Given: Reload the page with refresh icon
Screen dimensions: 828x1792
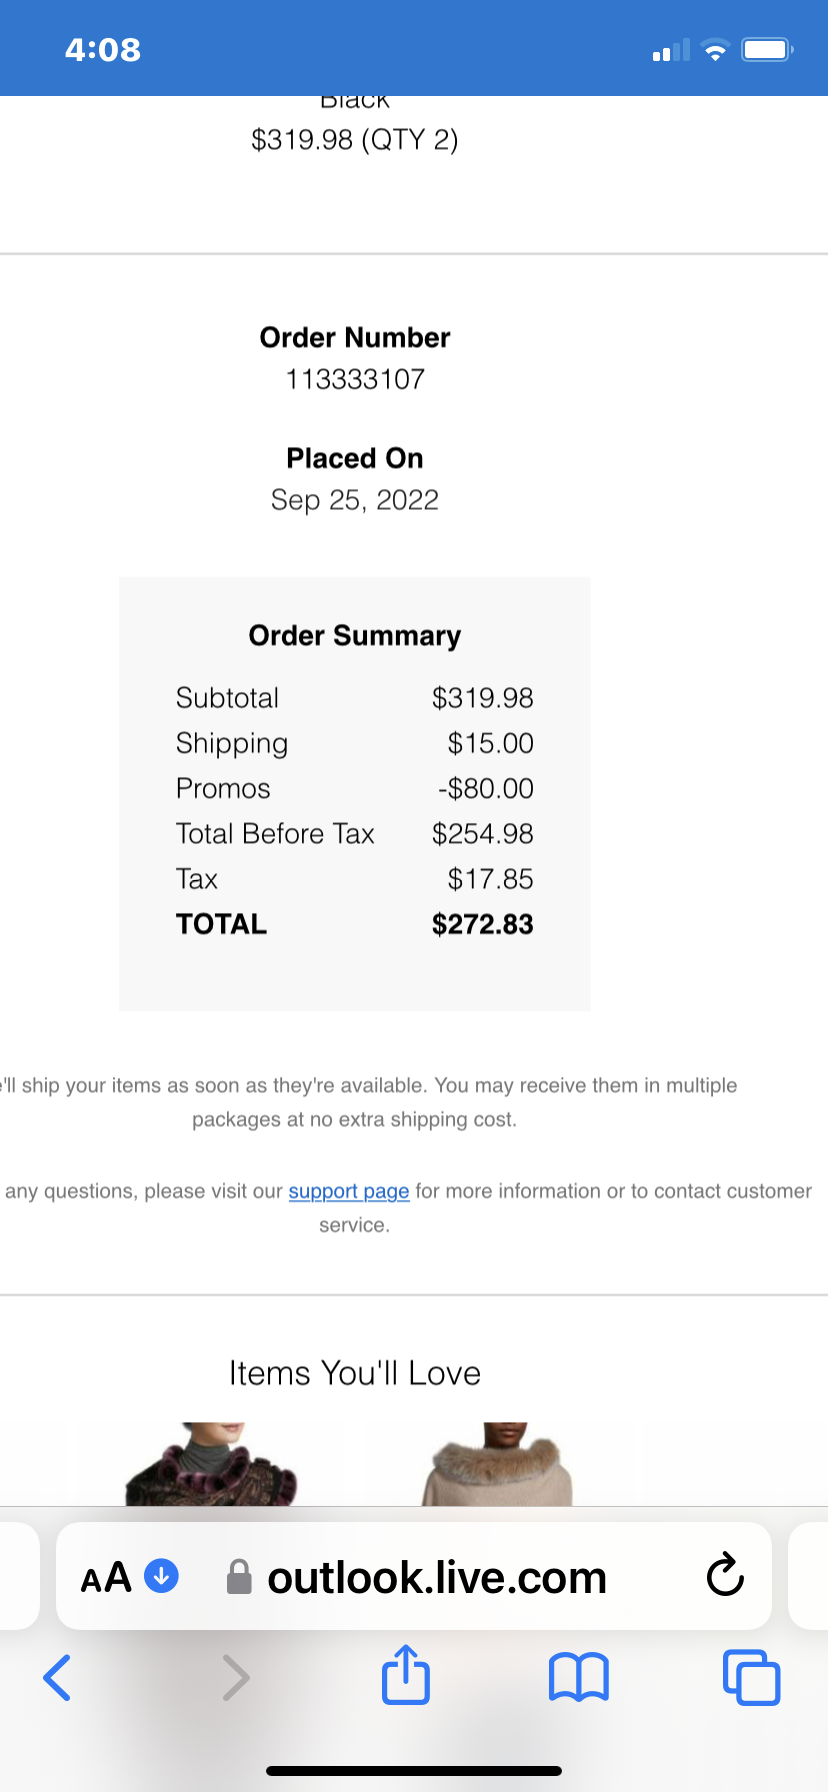Looking at the screenshot, I should click(724, 1576).
